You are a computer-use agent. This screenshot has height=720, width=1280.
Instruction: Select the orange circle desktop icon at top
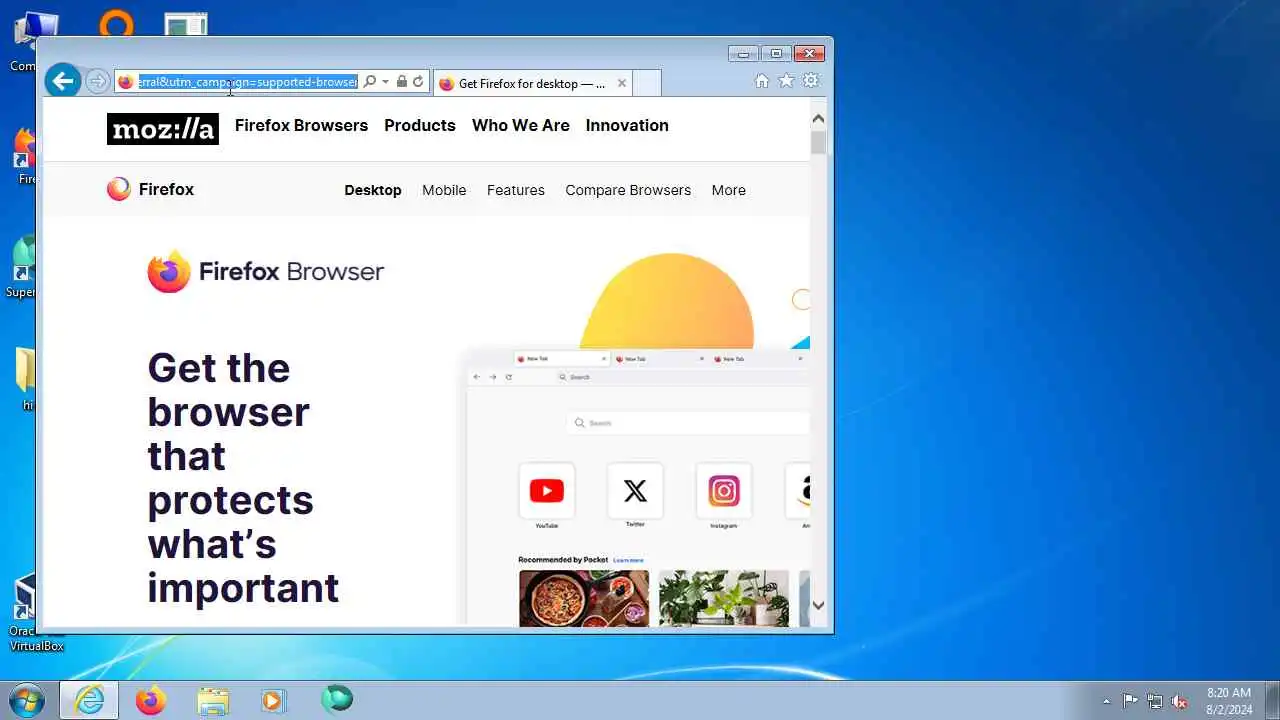tap(116, 24)
